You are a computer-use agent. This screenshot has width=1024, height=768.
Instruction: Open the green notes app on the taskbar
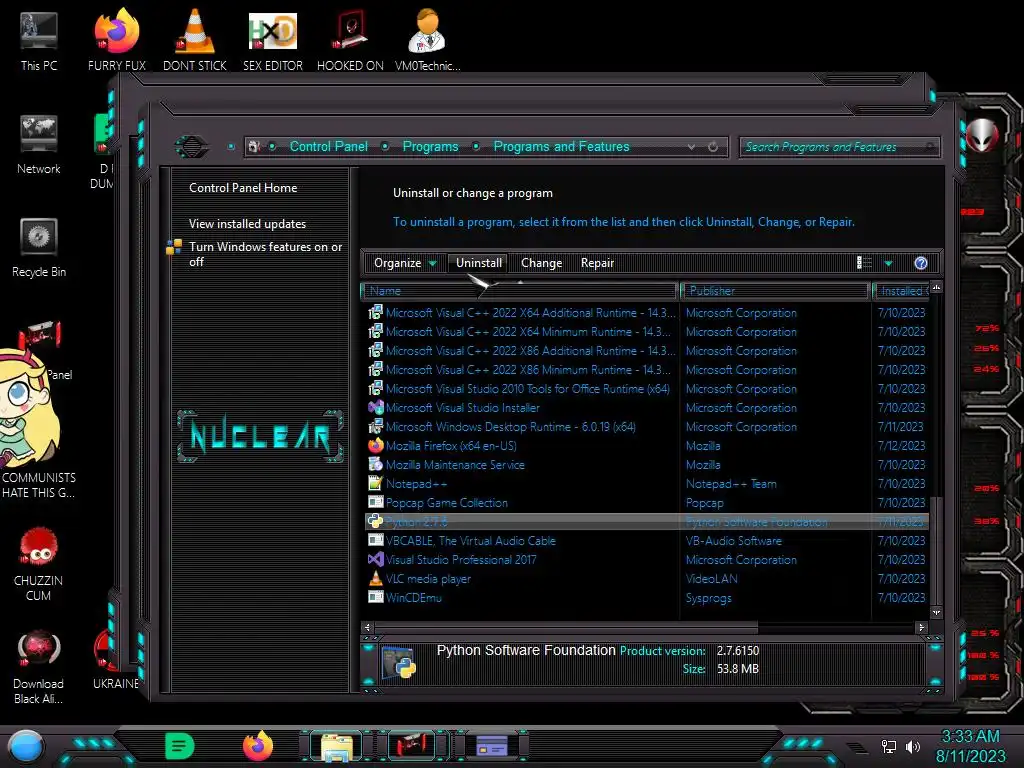(x=180, y=746)
